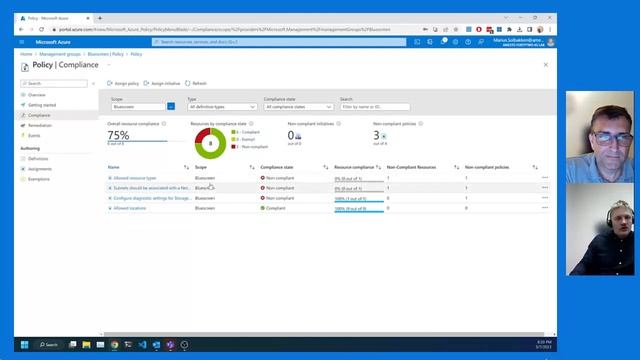
Task: Open the Feedback icon in Azure header
Action: tap(481, 42)
